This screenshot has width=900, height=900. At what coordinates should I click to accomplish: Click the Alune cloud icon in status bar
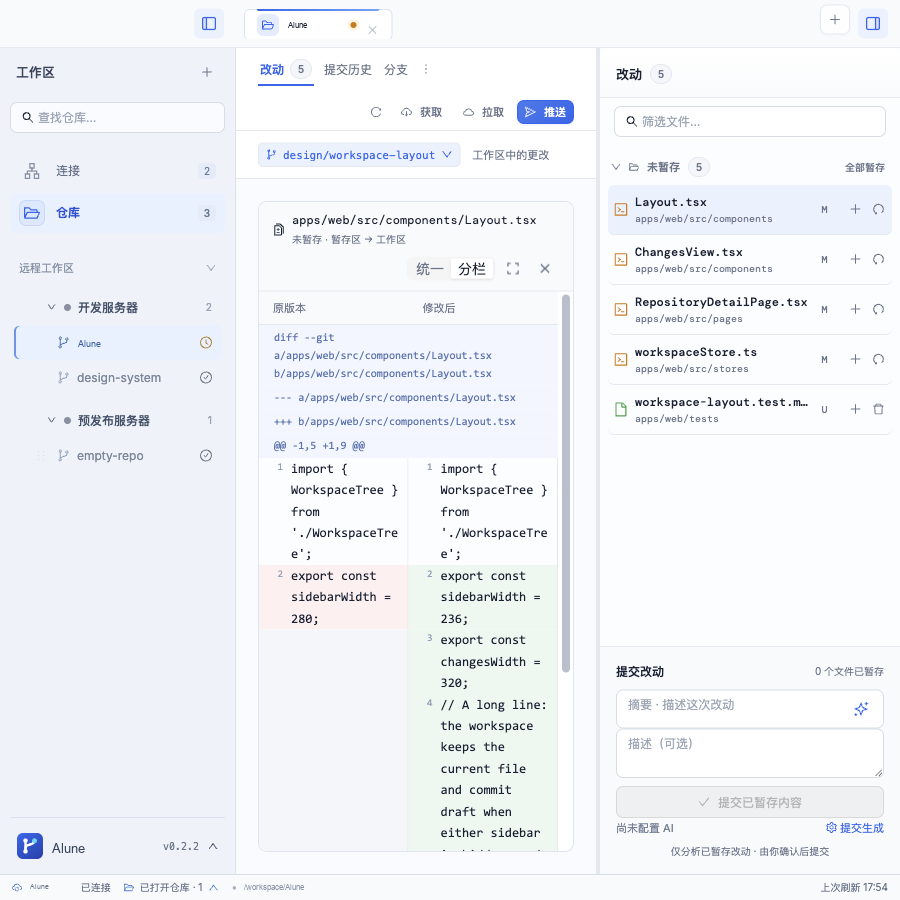[x=17, y=887]
